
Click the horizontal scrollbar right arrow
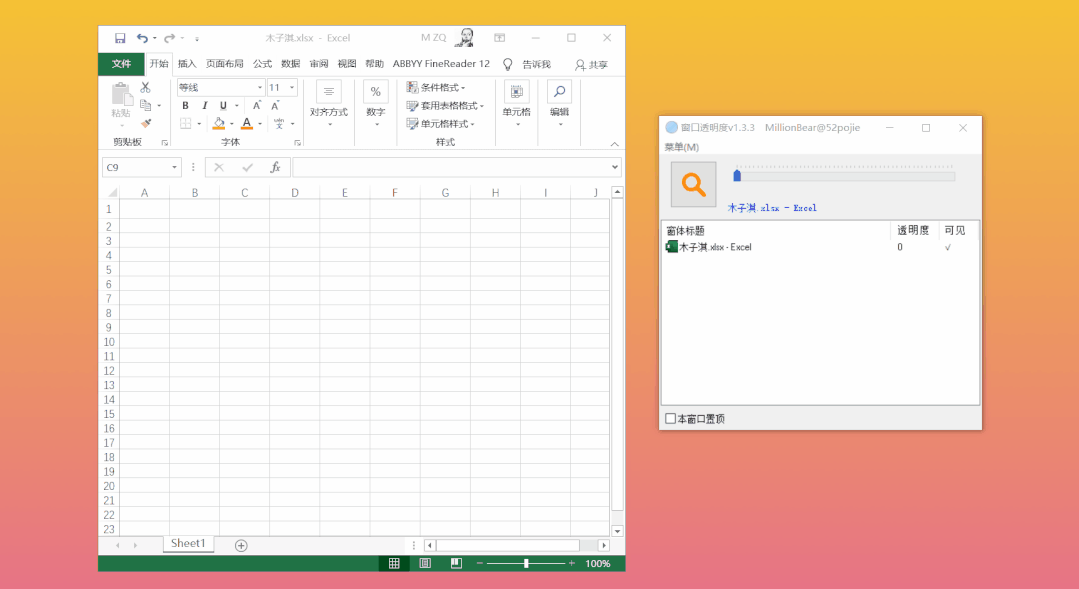click(603, 545)
